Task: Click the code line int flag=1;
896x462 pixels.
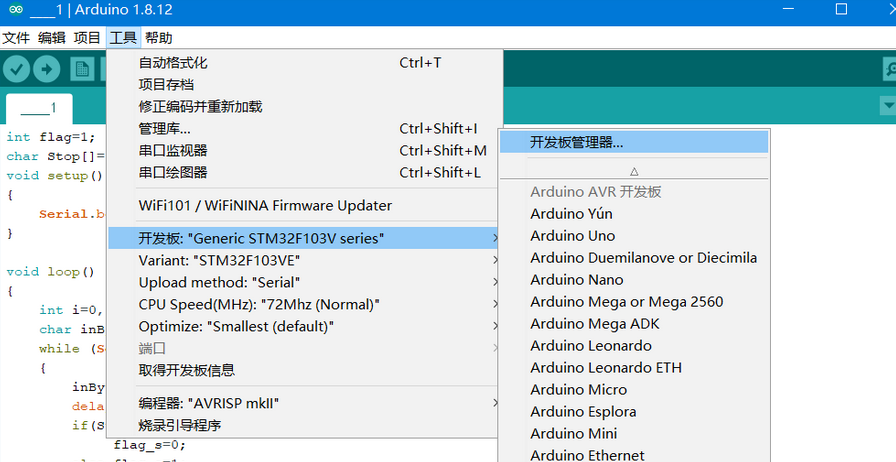Action: click(51, 137)
